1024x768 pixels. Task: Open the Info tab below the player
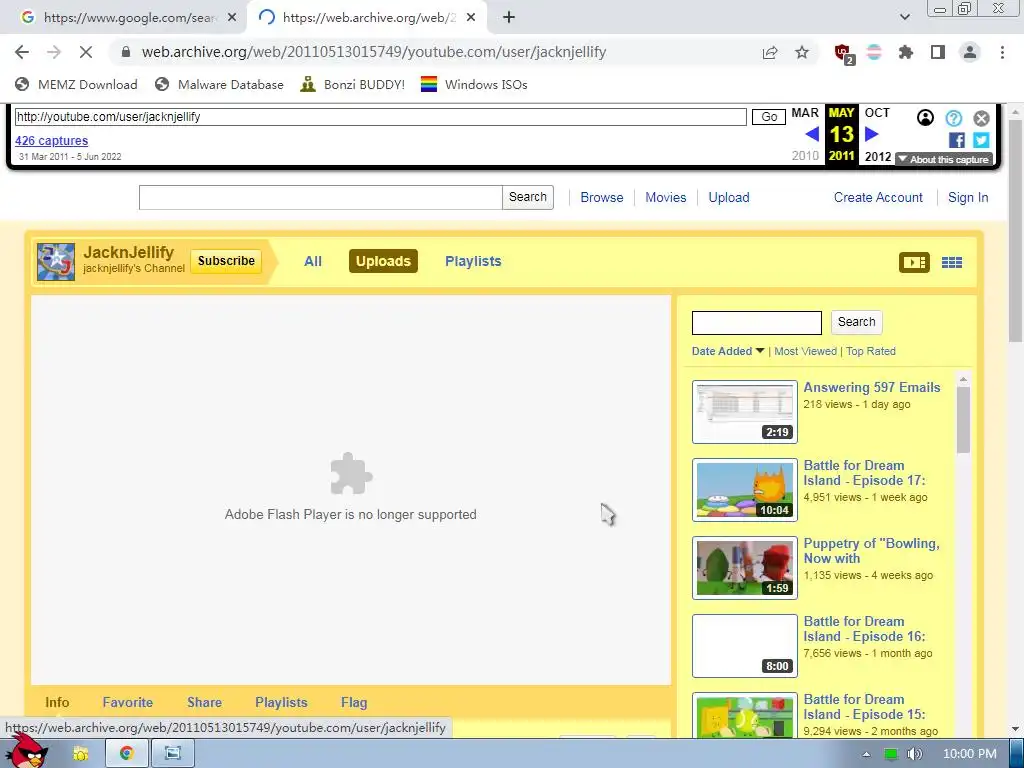(x=57, y=703)
